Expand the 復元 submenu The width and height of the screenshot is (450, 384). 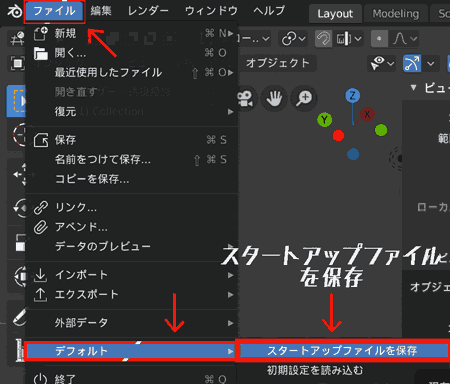coord(132,111)
